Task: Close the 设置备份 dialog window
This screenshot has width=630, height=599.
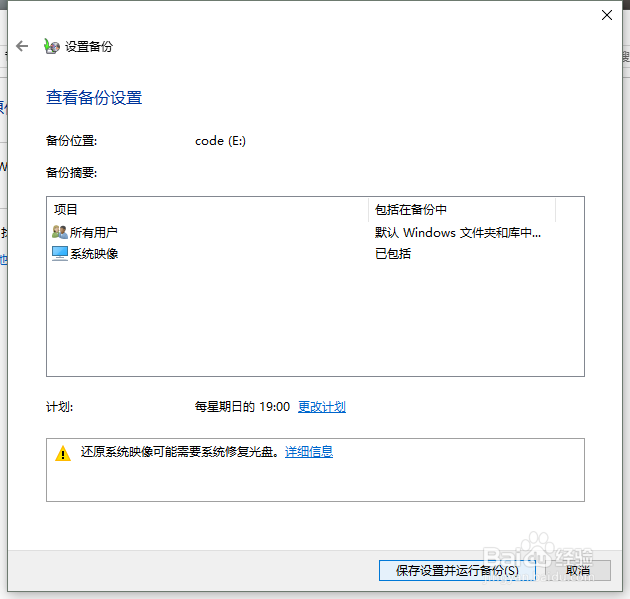Action: coord(607,15)
